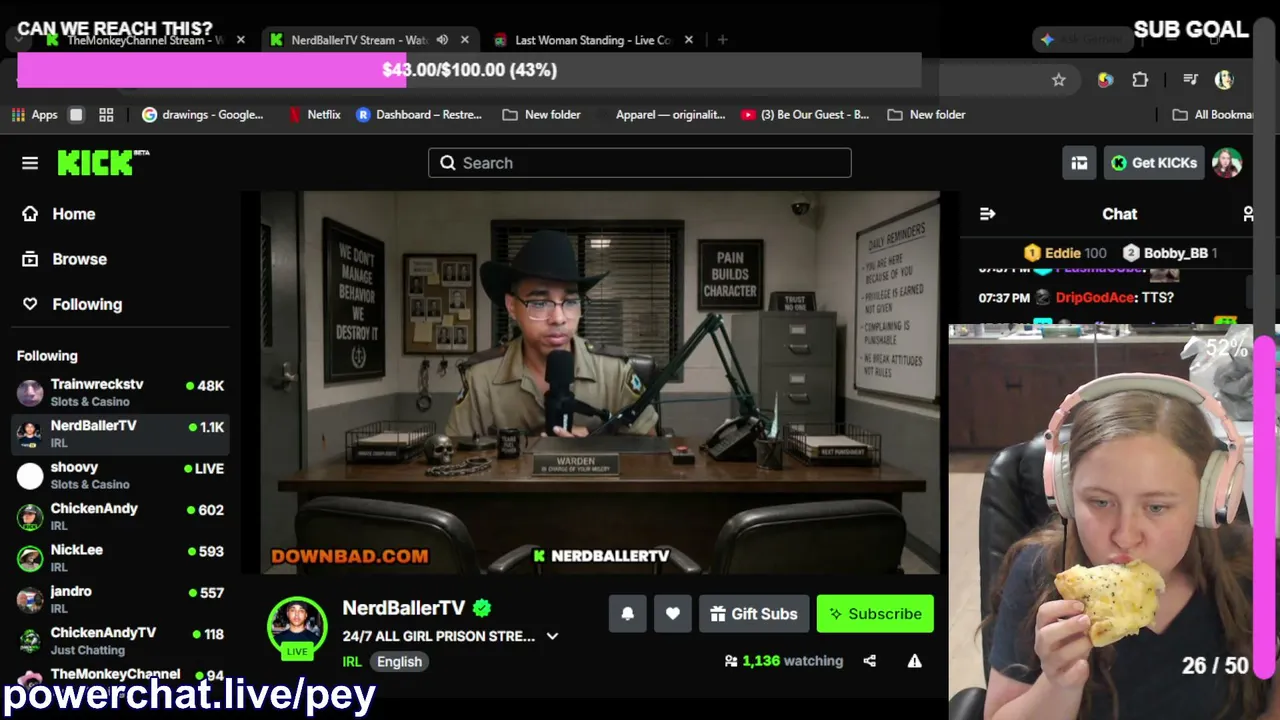Open Apparel — originality bookmark
Screen dimensions: 1280x720
click(x=670, y=115)
